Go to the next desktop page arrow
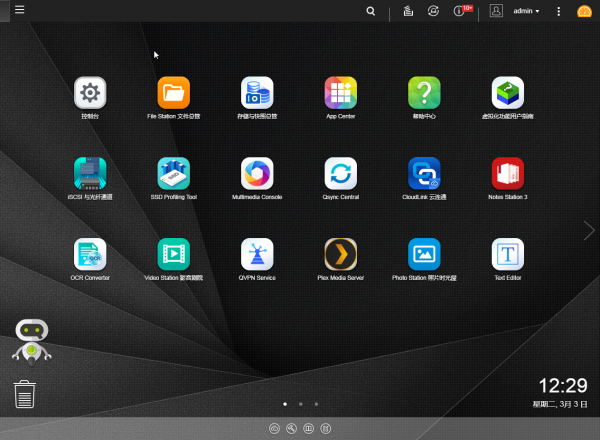600x440 pixels. click(x=589, y=231)
